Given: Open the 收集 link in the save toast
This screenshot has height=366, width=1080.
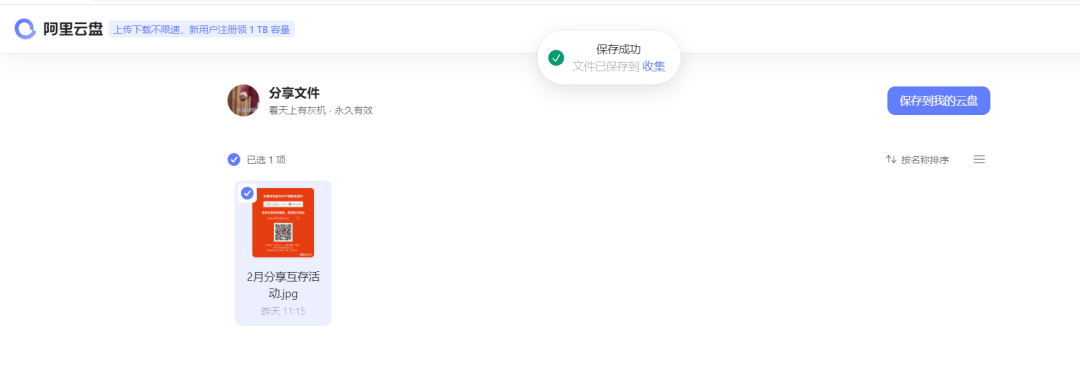Looking at the screenshot, I should [x=654, y=66].
